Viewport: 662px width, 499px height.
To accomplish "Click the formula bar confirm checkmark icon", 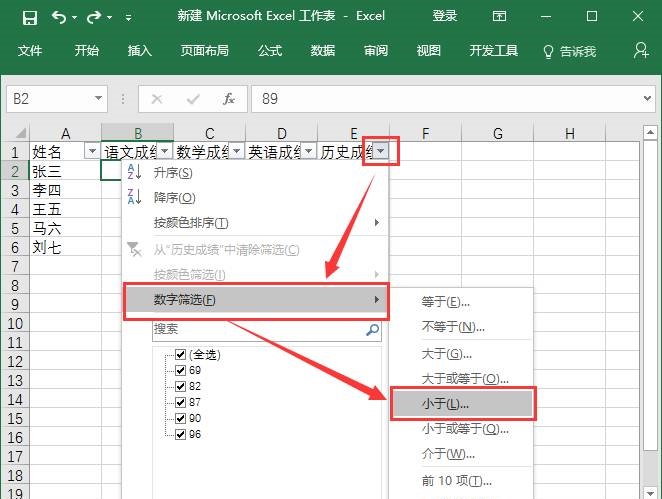I will (193, 99).
